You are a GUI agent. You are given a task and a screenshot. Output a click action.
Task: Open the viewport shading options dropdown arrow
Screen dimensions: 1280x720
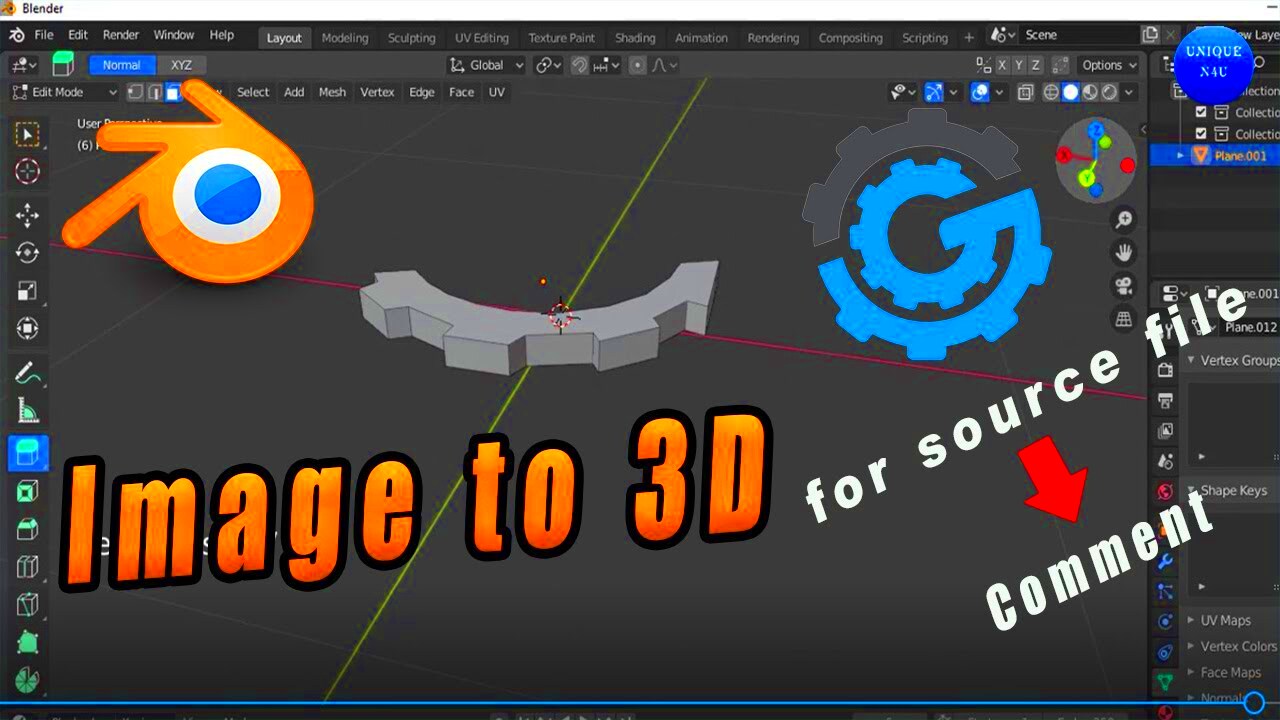click(x=1130, y=92)
